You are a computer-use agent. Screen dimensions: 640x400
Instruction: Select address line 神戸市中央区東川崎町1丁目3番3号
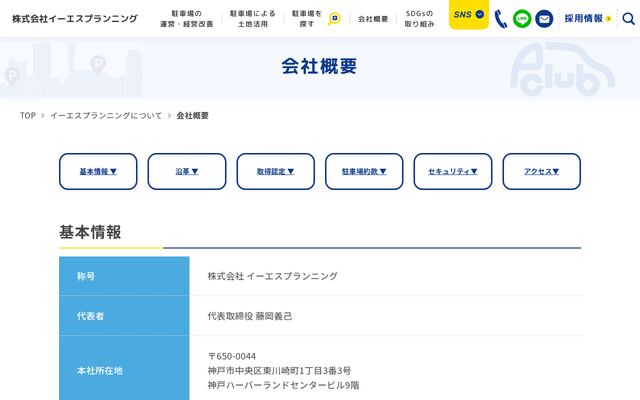pyautogui.click(x=279, y=371)
